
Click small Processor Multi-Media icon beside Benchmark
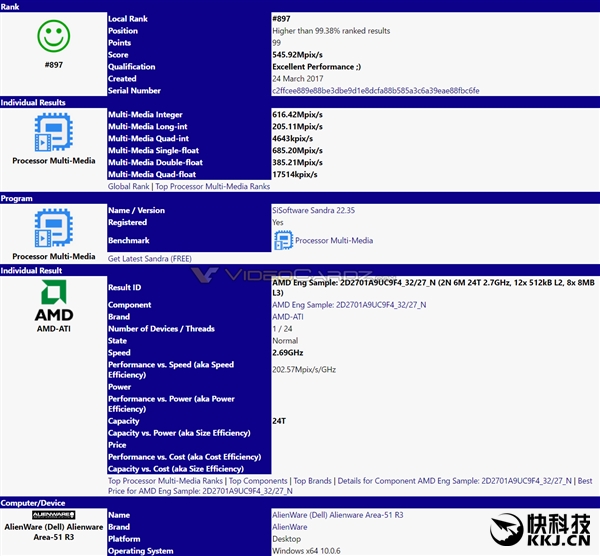click(283, 240)
